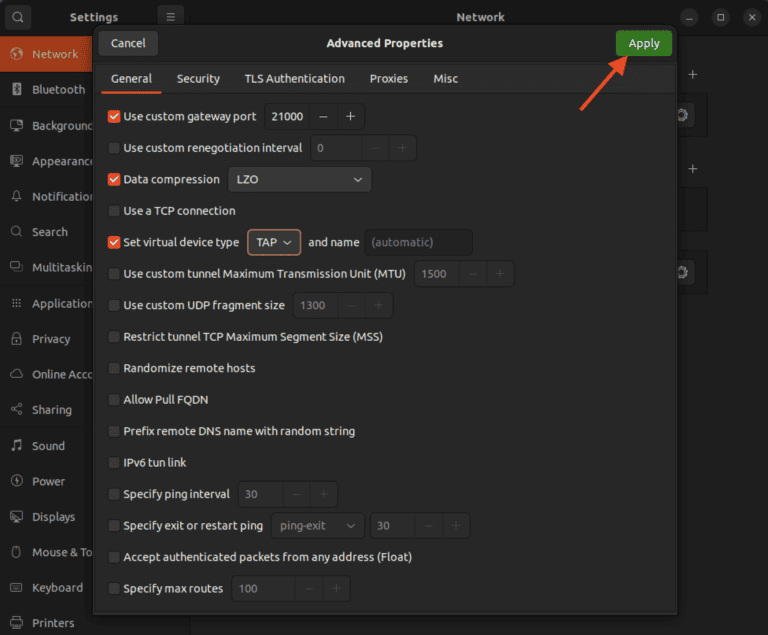The height and width of the screenshot is (635, 768).
Task: Check the Randomize remote hosts option
Action: pos(114,368)
